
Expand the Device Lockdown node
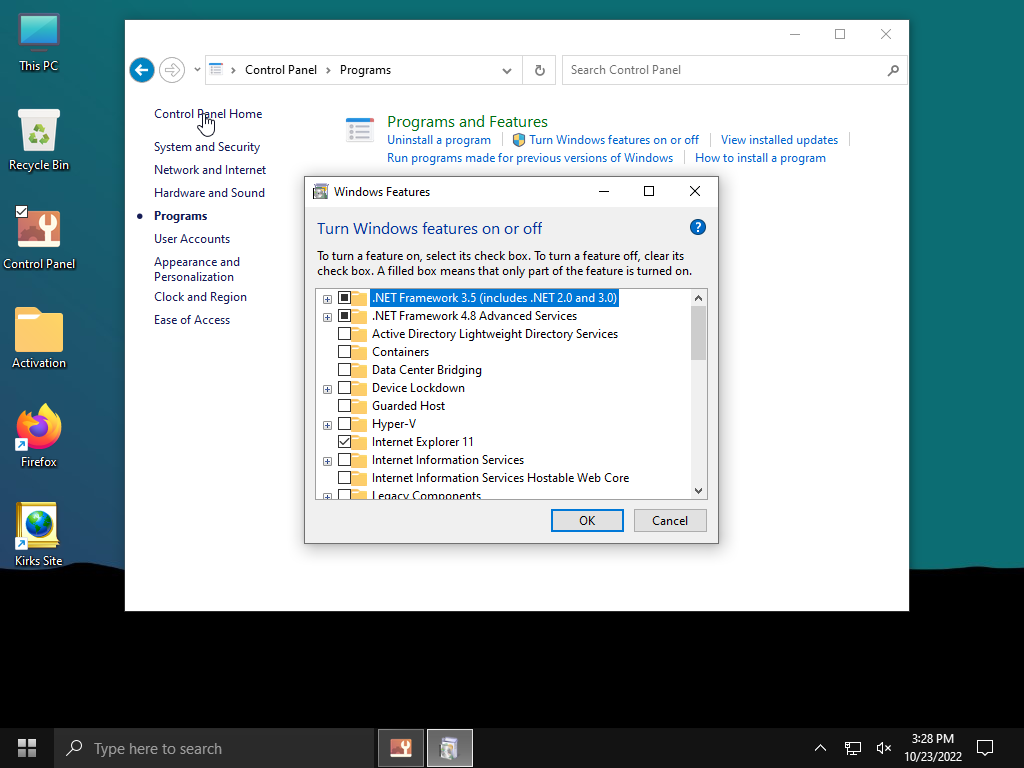(x=327, y=389)
